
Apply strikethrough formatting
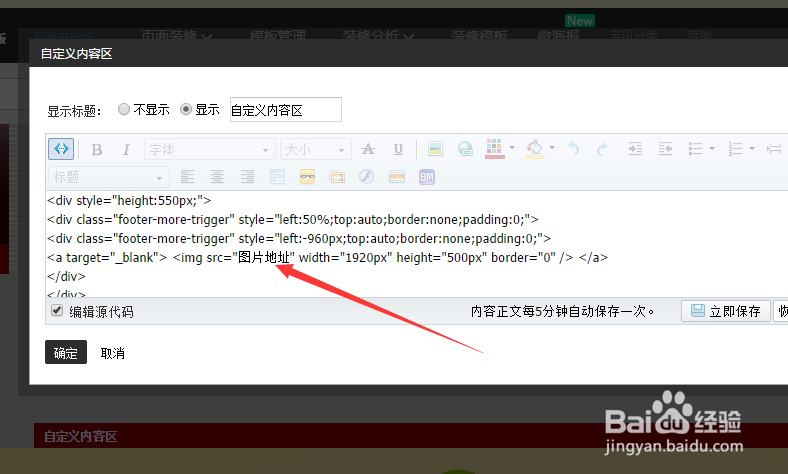(x=368, y=149)
